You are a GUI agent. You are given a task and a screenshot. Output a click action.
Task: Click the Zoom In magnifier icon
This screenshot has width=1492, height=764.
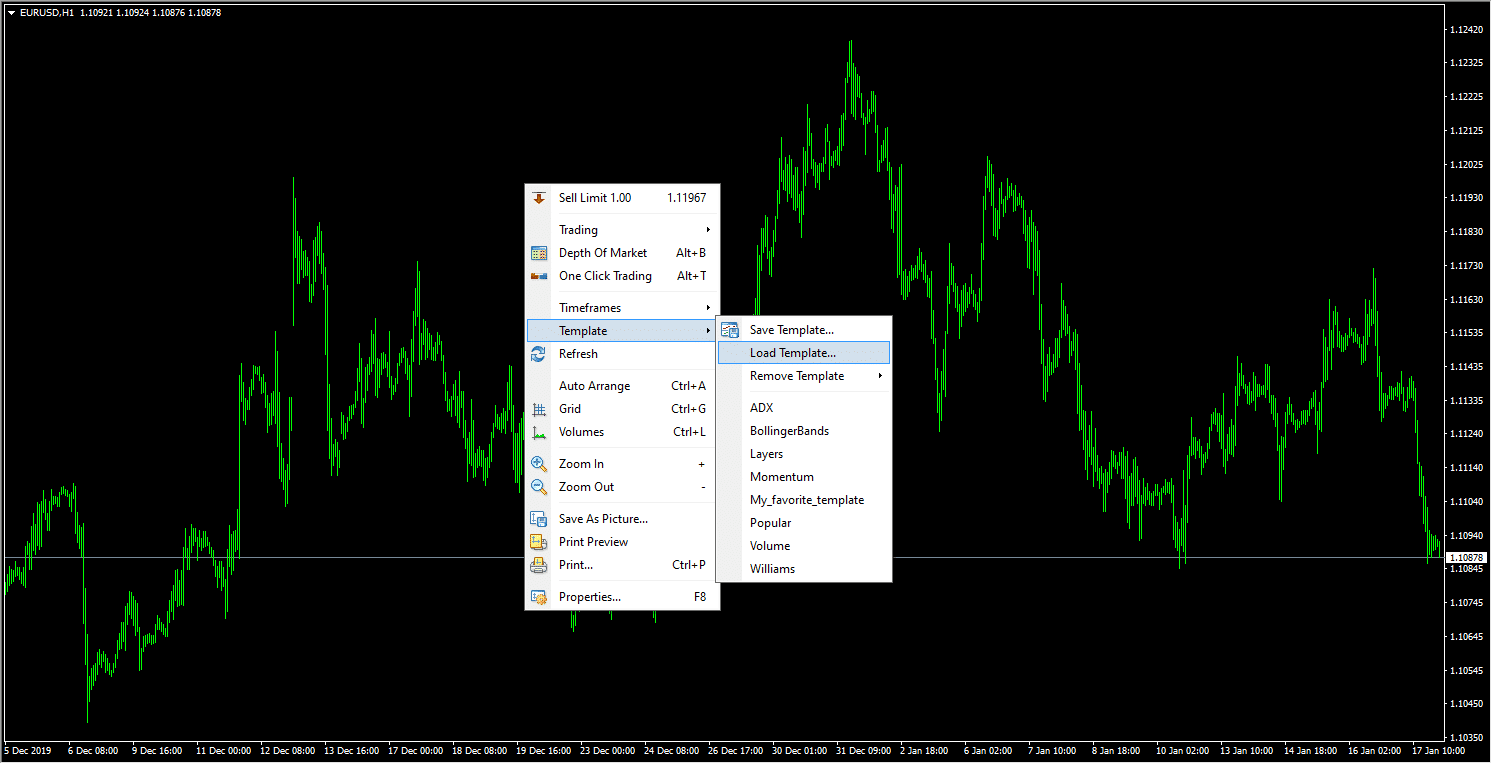coord(539,464)
